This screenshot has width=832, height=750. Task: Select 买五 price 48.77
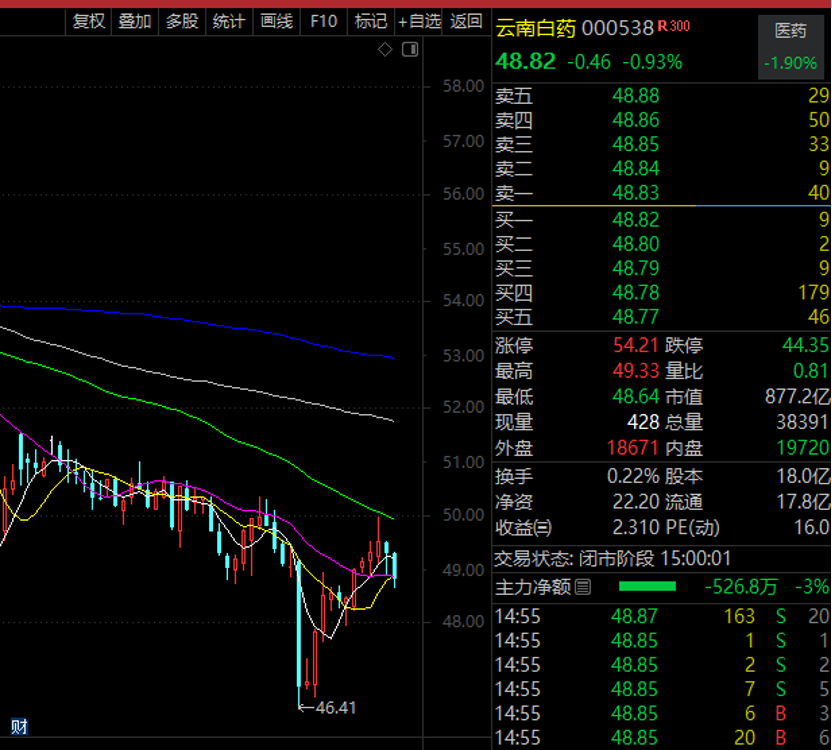coord(636,317)
